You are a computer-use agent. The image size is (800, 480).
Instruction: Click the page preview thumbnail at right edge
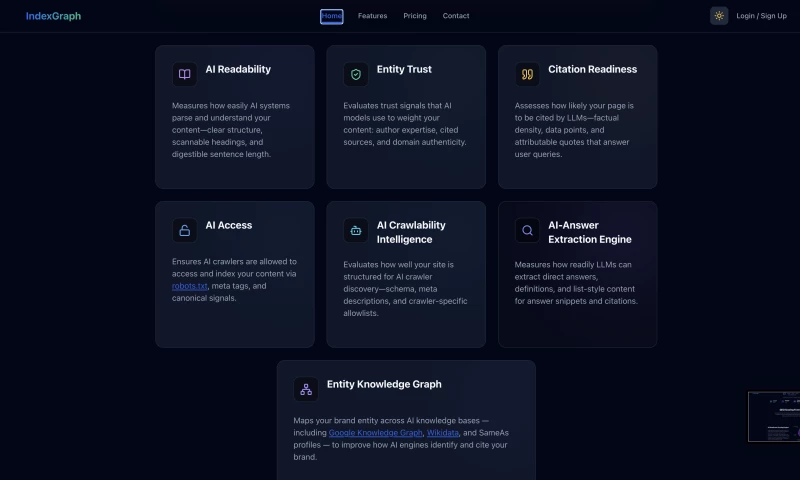click(x=774, y=416)
